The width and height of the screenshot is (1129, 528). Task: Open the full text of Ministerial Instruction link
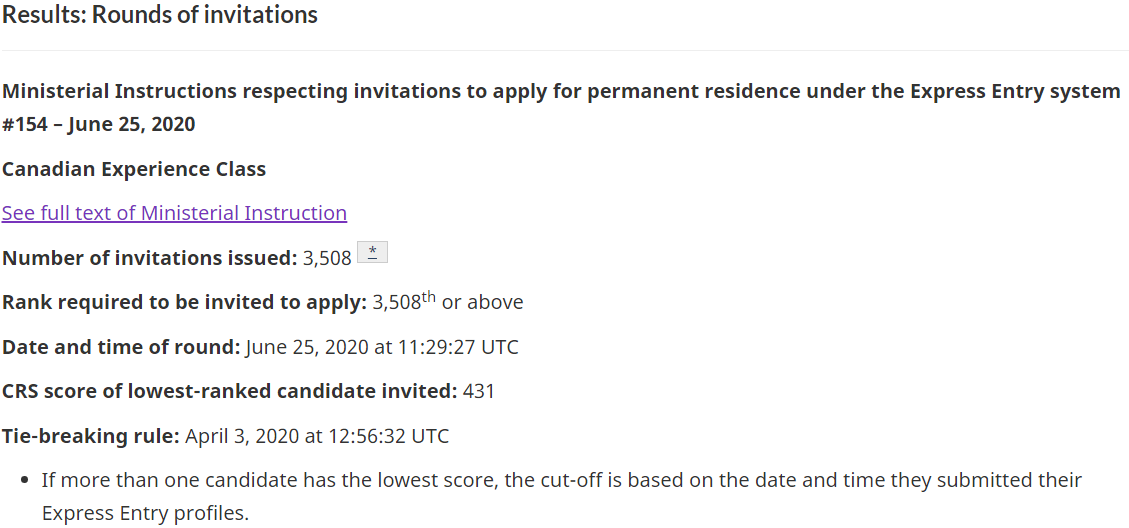click(x=174, y=213)
